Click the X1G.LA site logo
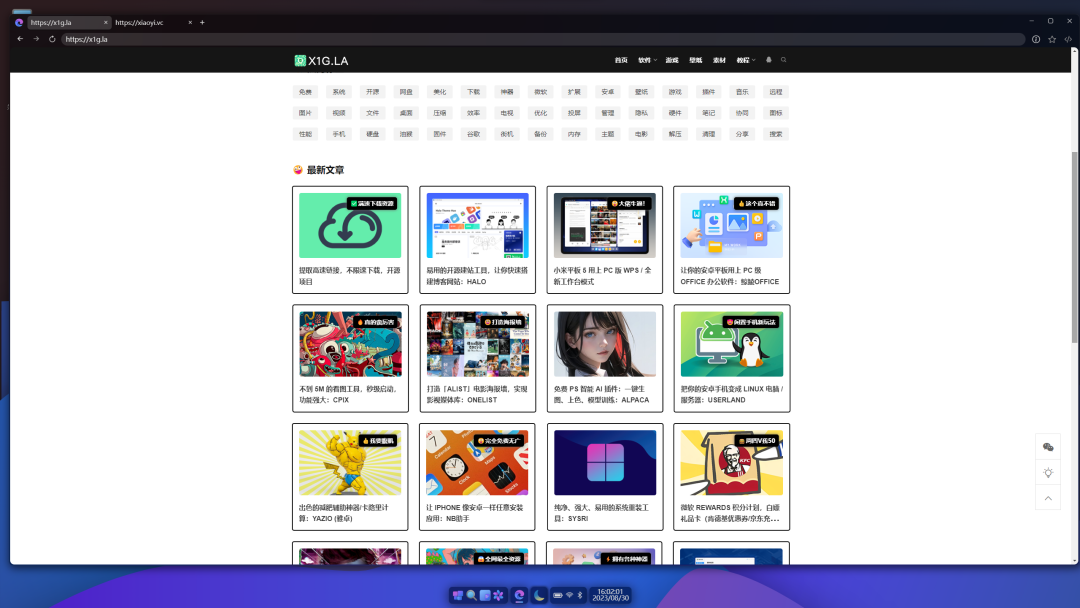The width and height of the screenshot is (1080, 608). 321,61
